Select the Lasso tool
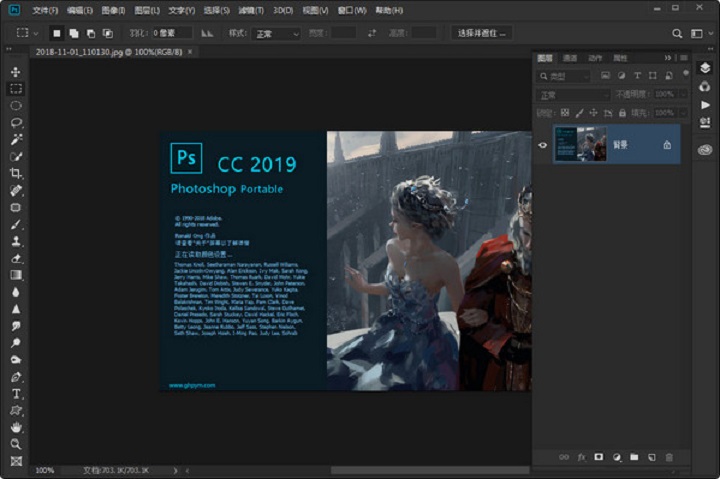 click(x=16, y=123)
